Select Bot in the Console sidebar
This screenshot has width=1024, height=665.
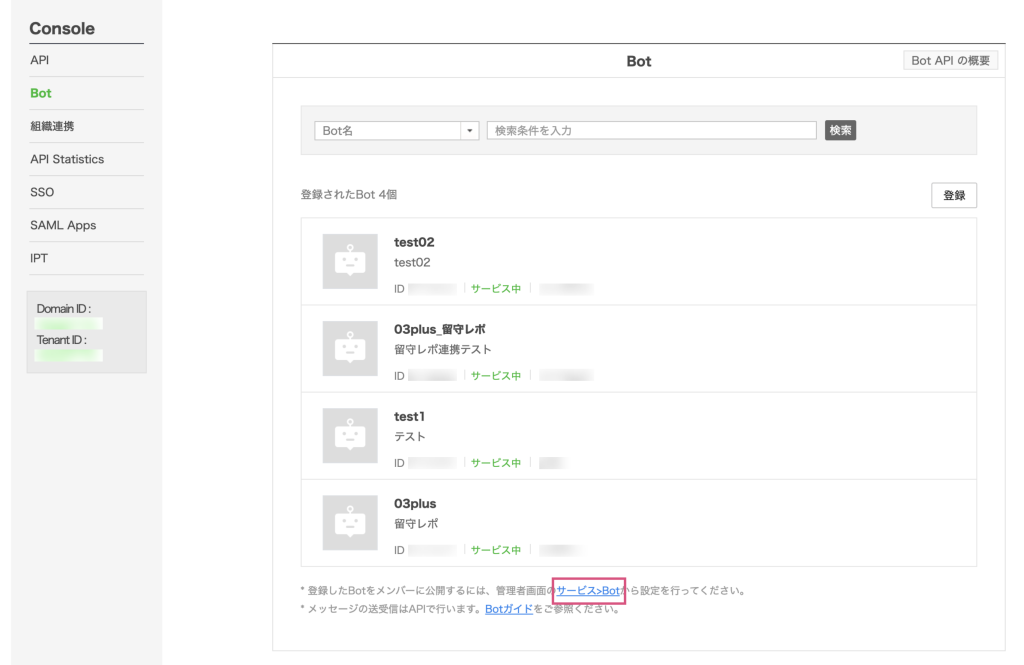point(41,93)
